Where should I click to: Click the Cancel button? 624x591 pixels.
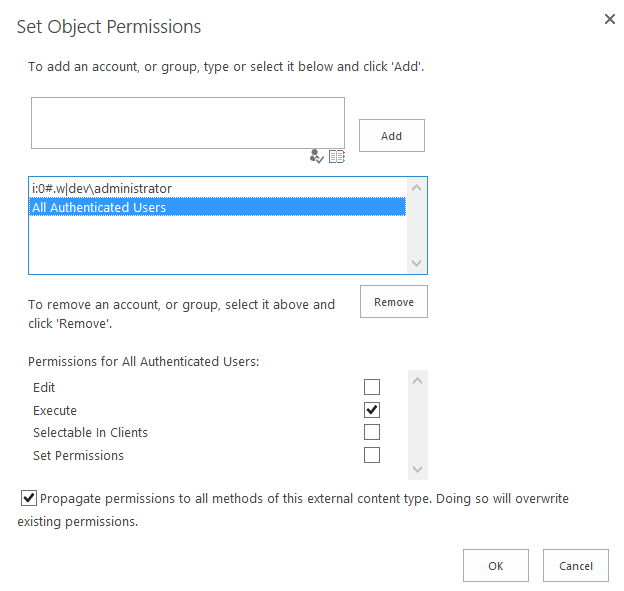(x=575, y=566)
